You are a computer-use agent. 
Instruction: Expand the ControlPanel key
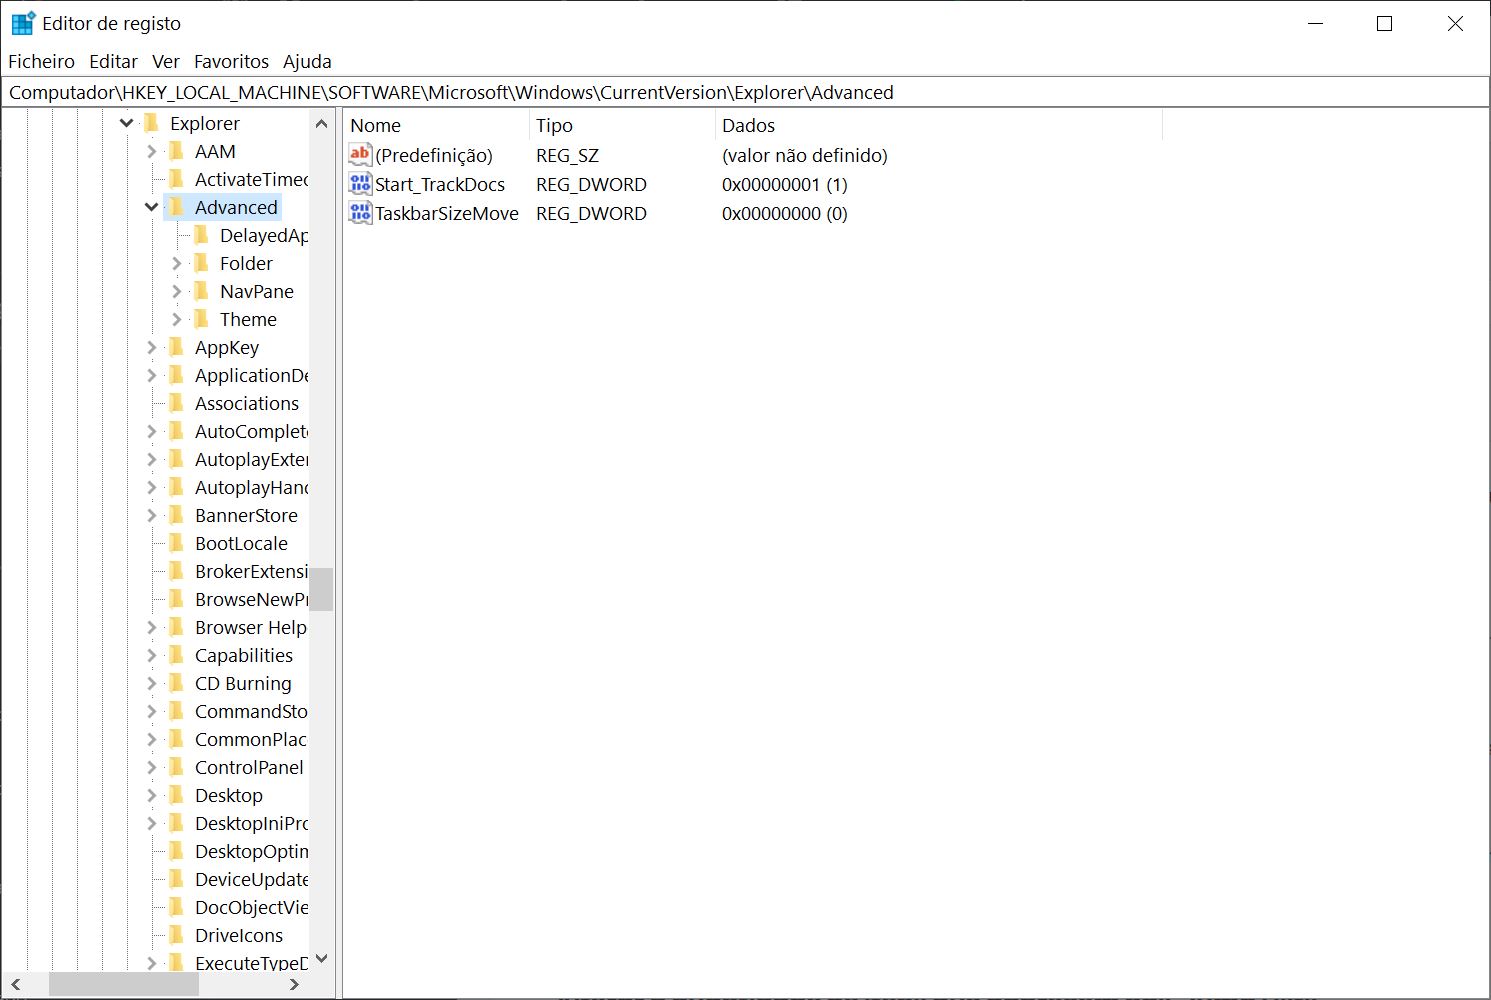pos(152,767)
